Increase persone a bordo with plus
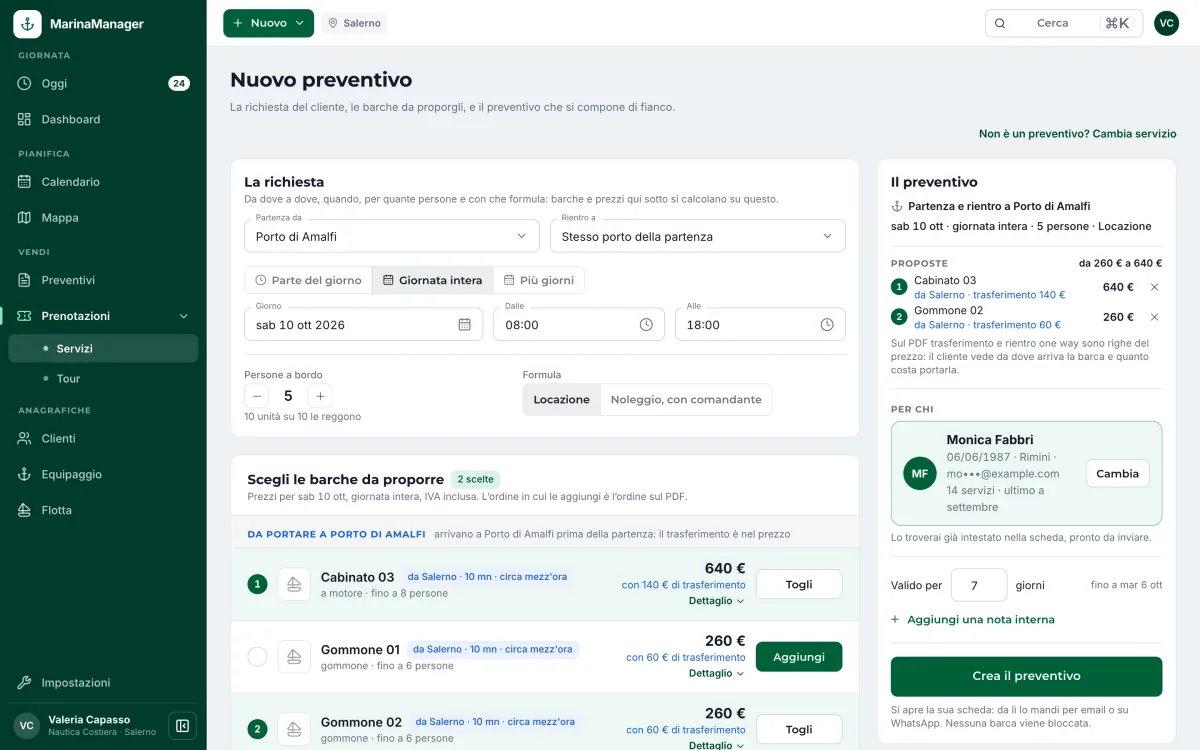The image size is (1200, 750). tap(320, 396)
